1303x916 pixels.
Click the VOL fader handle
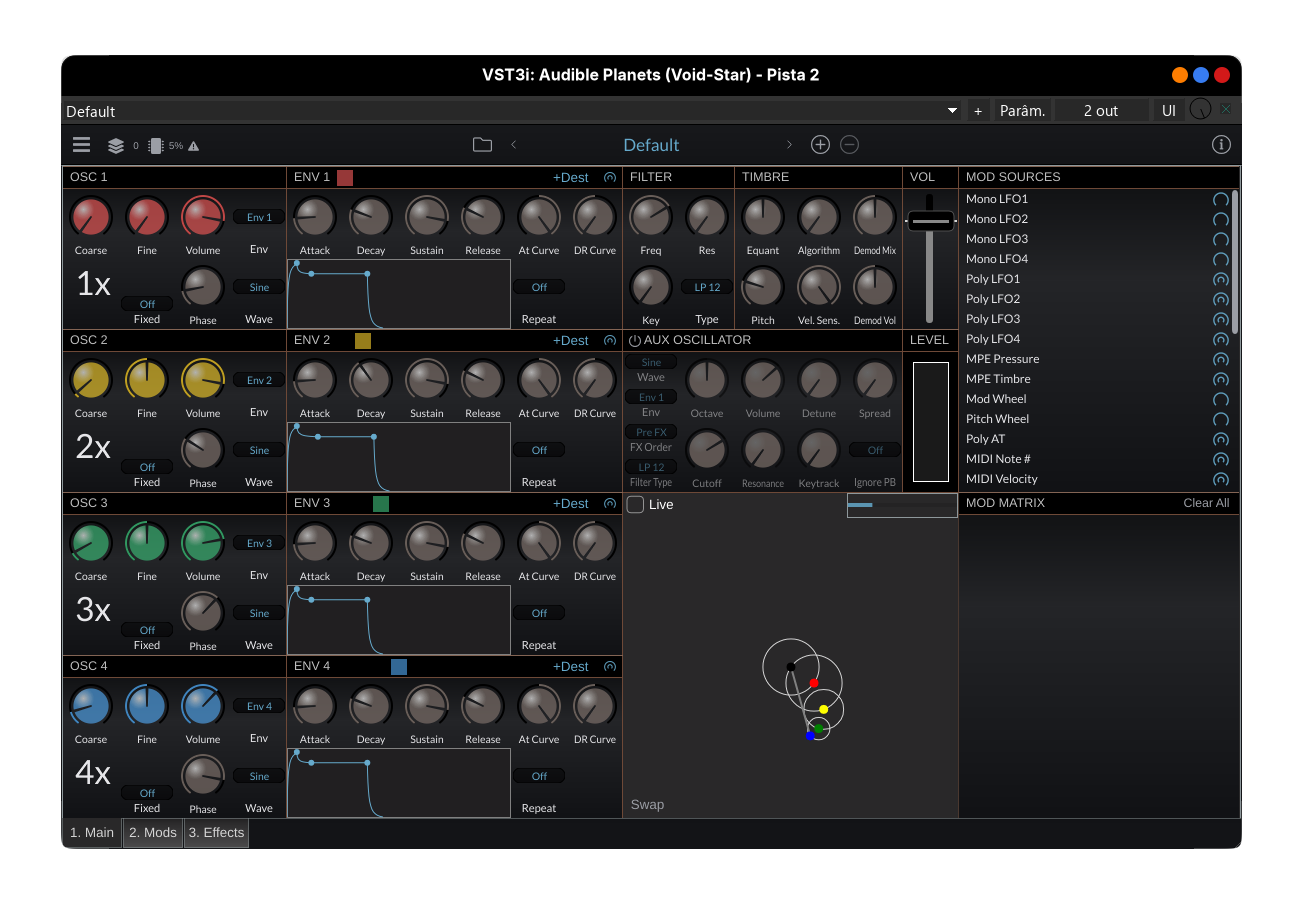(x=930, y=220)
